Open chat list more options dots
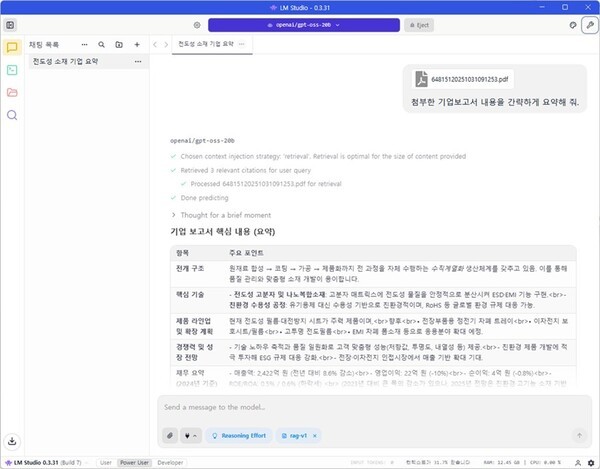Screen dimensions: 600x469 [x=84, y=45]
